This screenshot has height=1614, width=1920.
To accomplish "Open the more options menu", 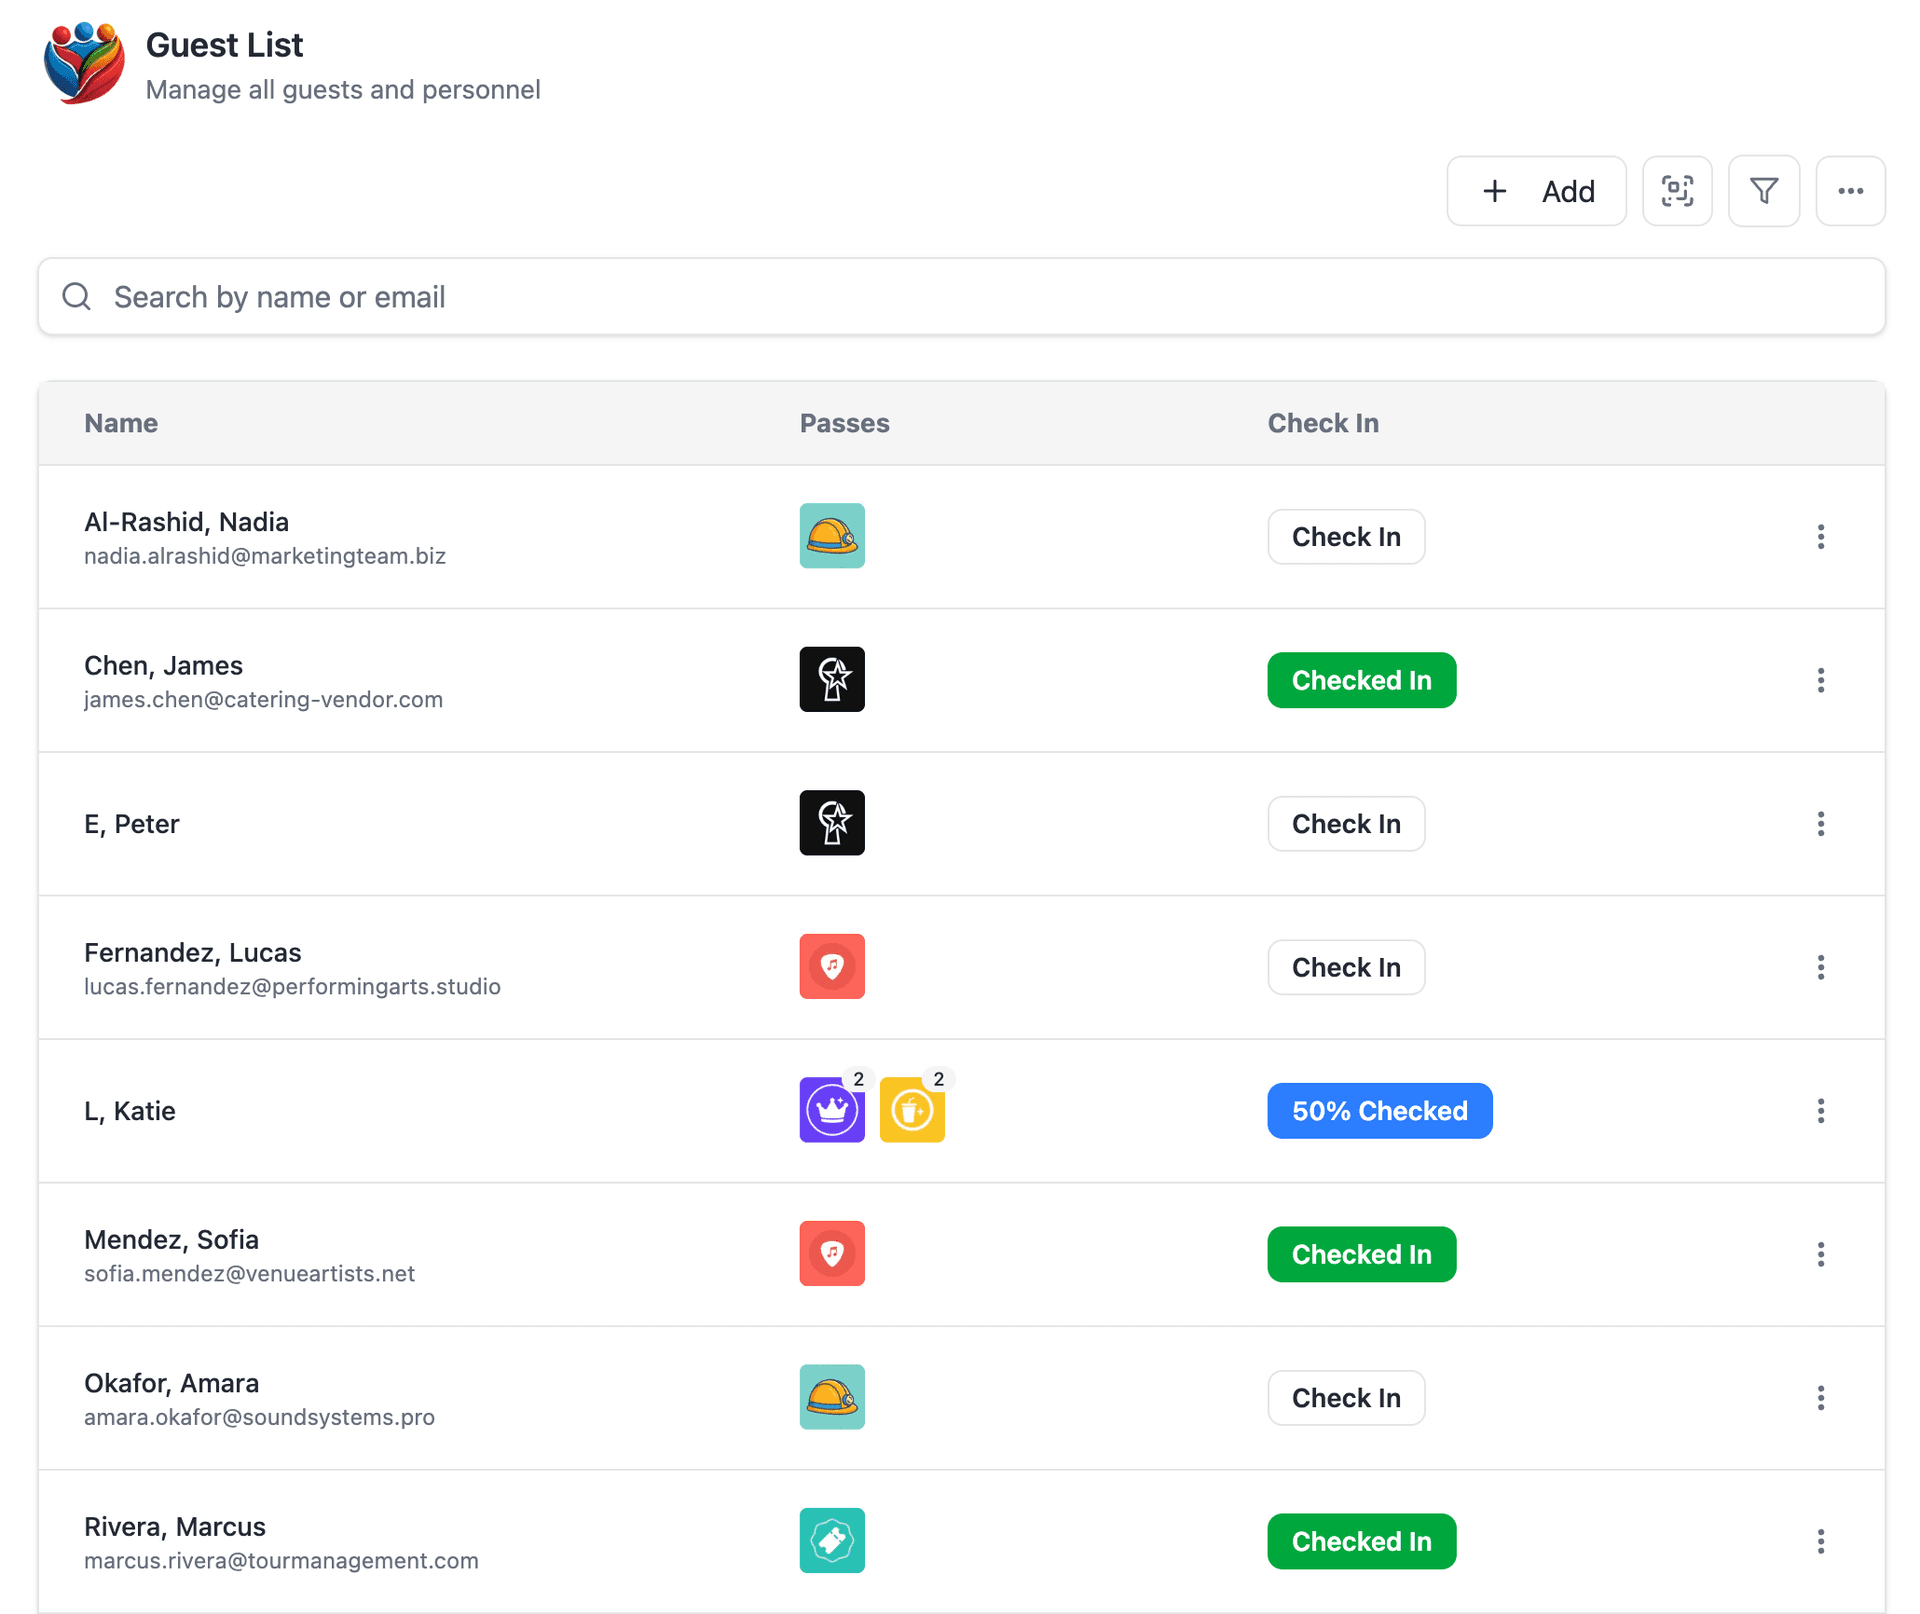I will click(x=1851, y=191).
